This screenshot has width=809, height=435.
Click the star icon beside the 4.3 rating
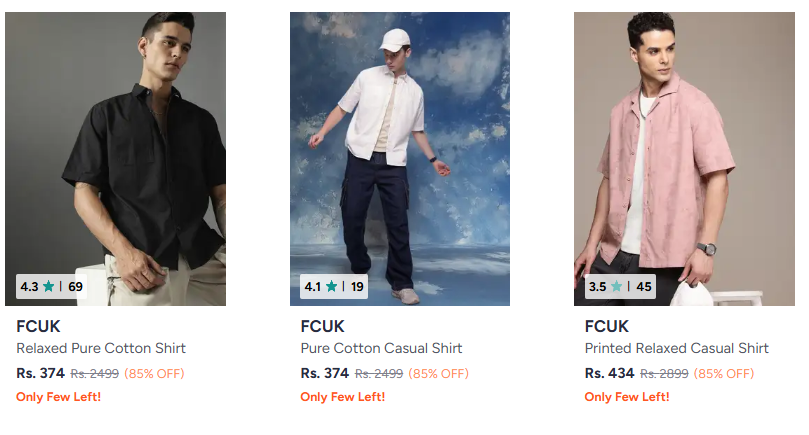click(48, 286)
